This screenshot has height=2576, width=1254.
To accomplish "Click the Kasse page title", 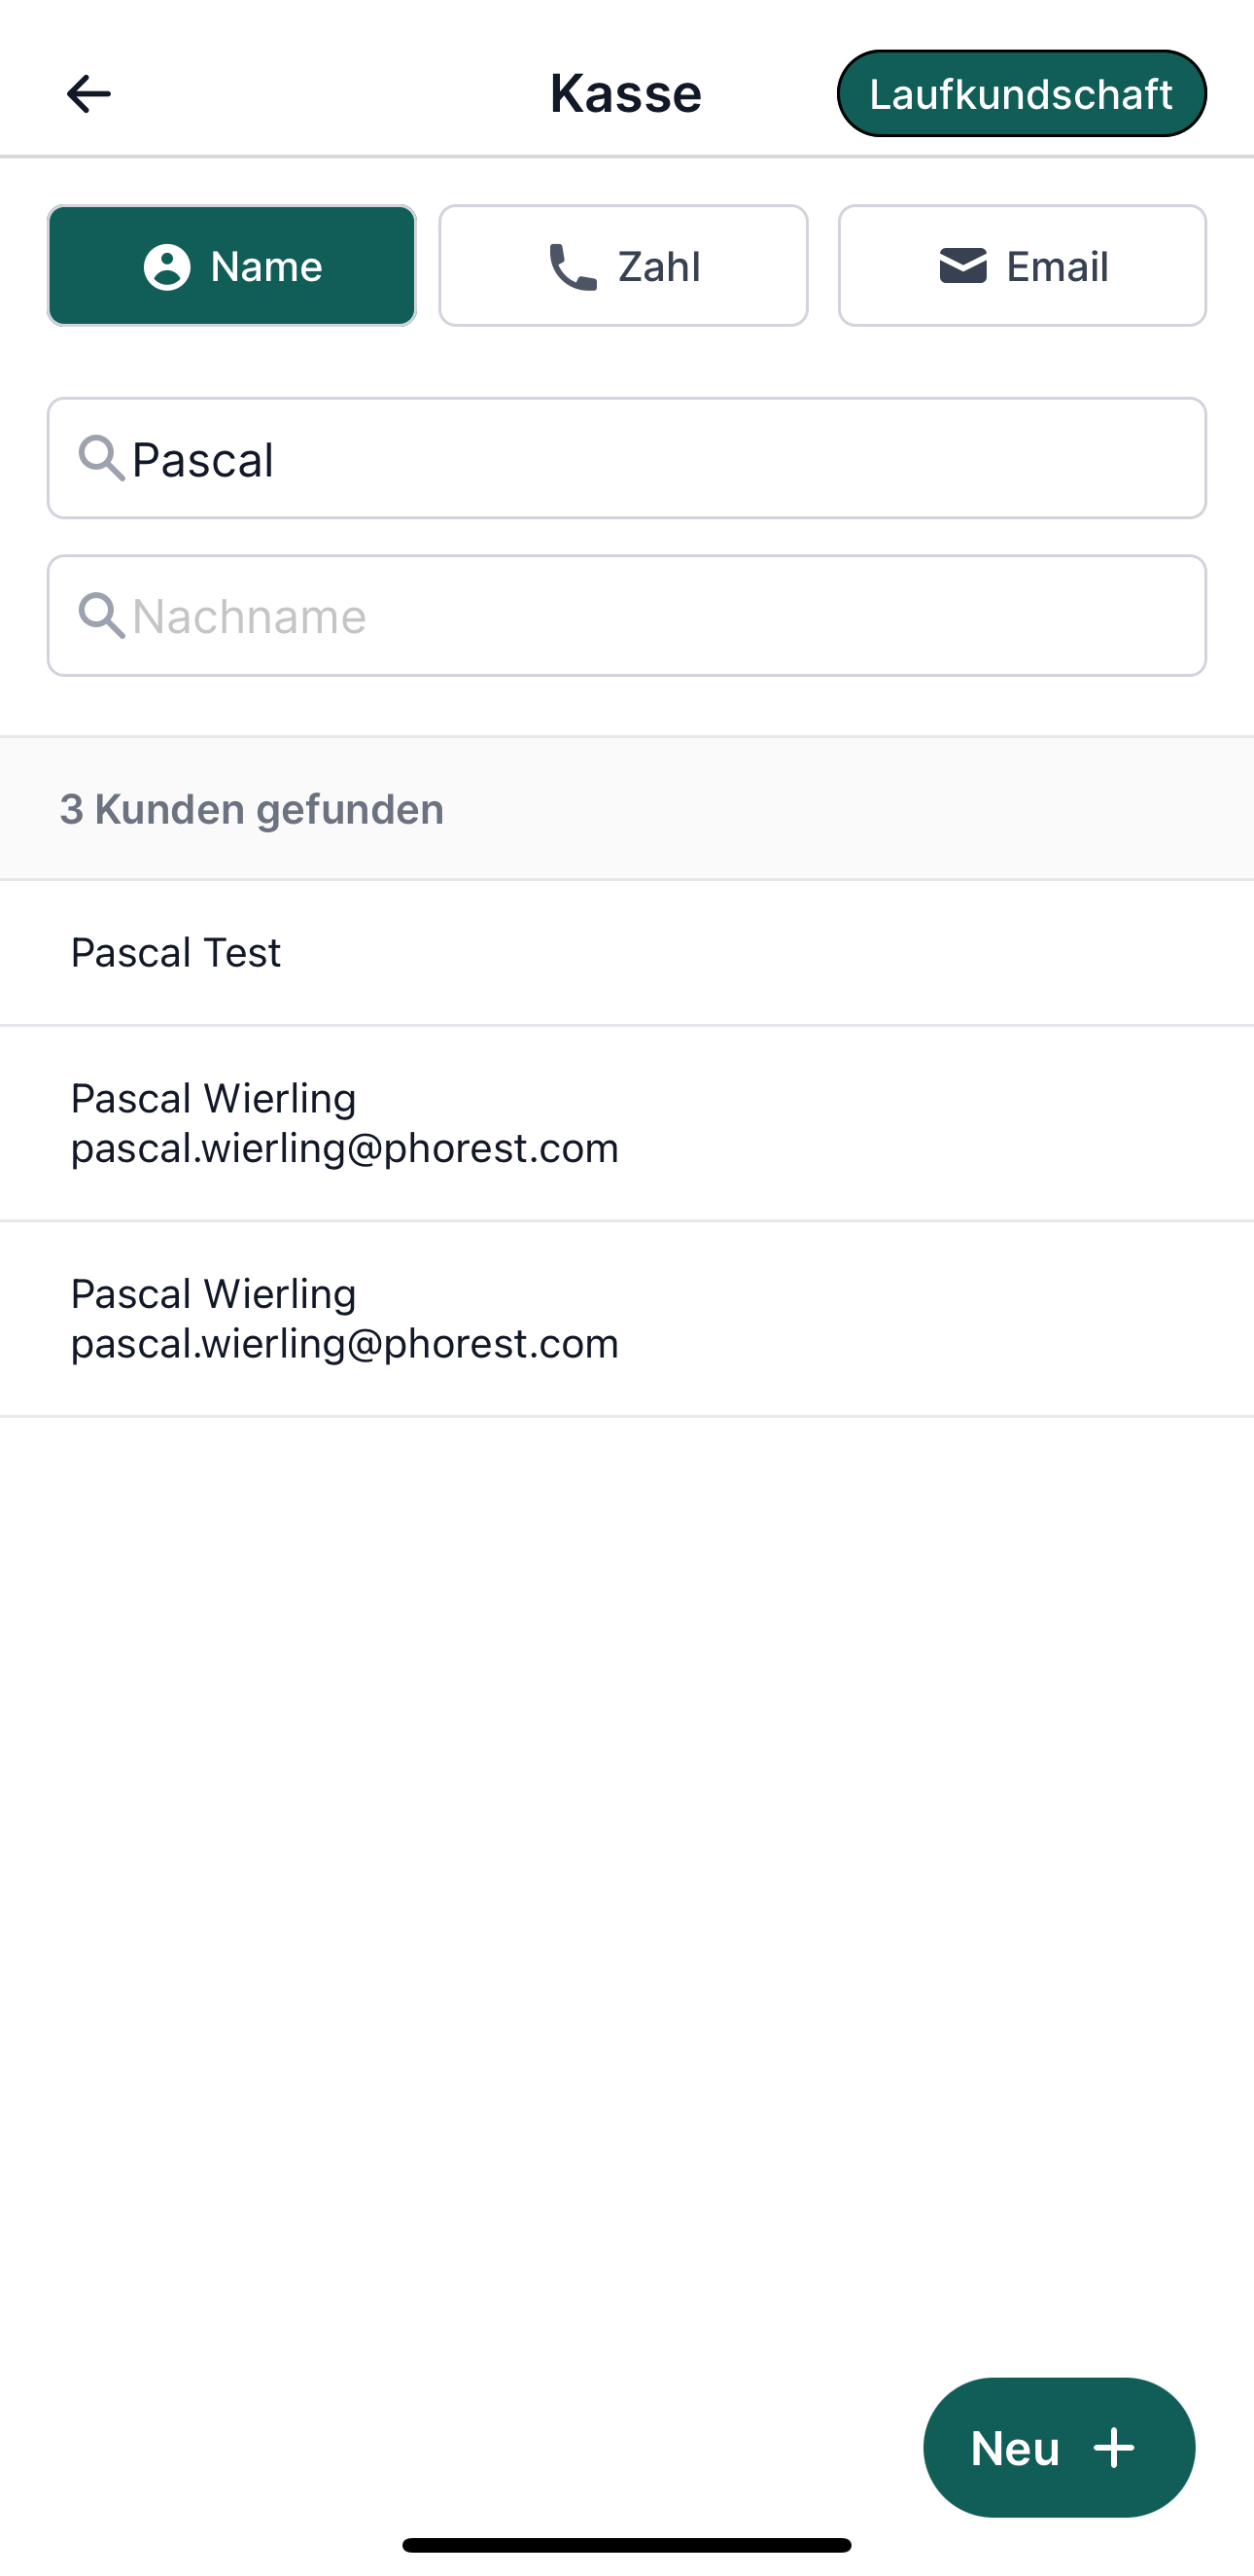I will click(626, 94).
